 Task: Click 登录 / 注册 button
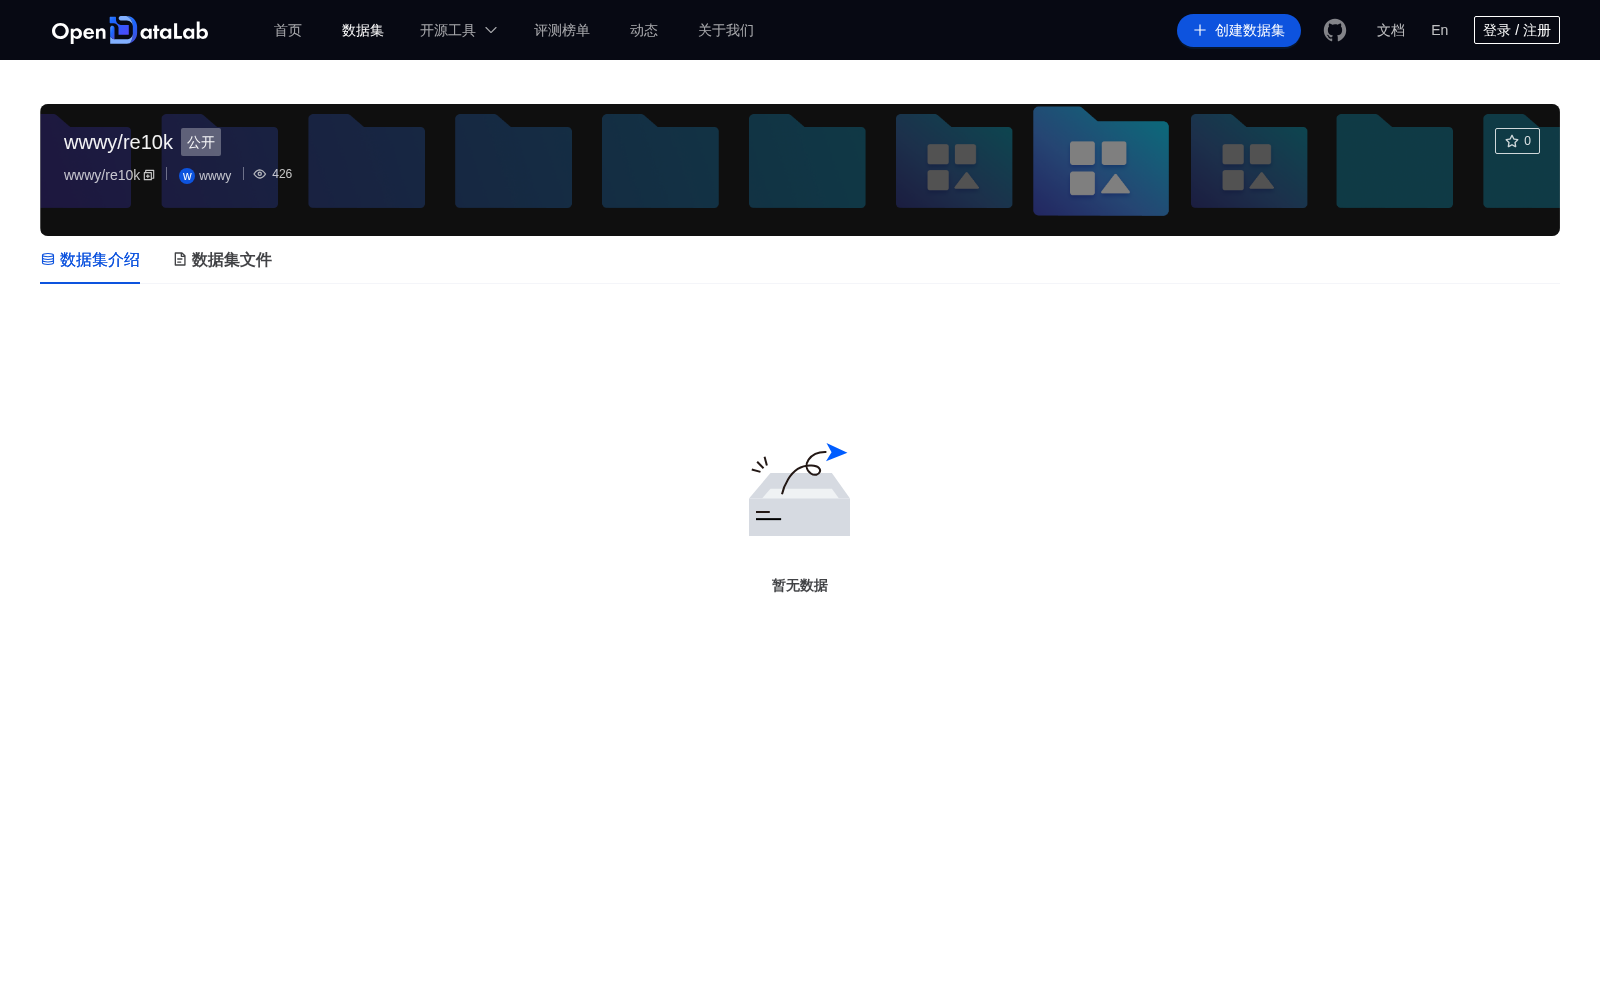tap(1517, 30)
